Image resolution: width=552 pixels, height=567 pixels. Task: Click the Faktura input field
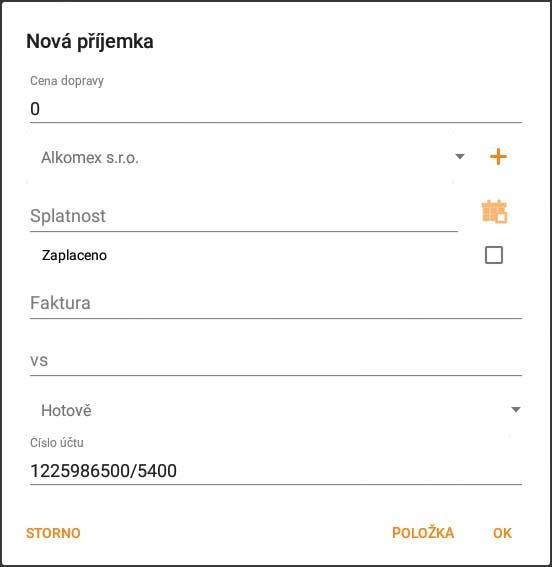276,303
